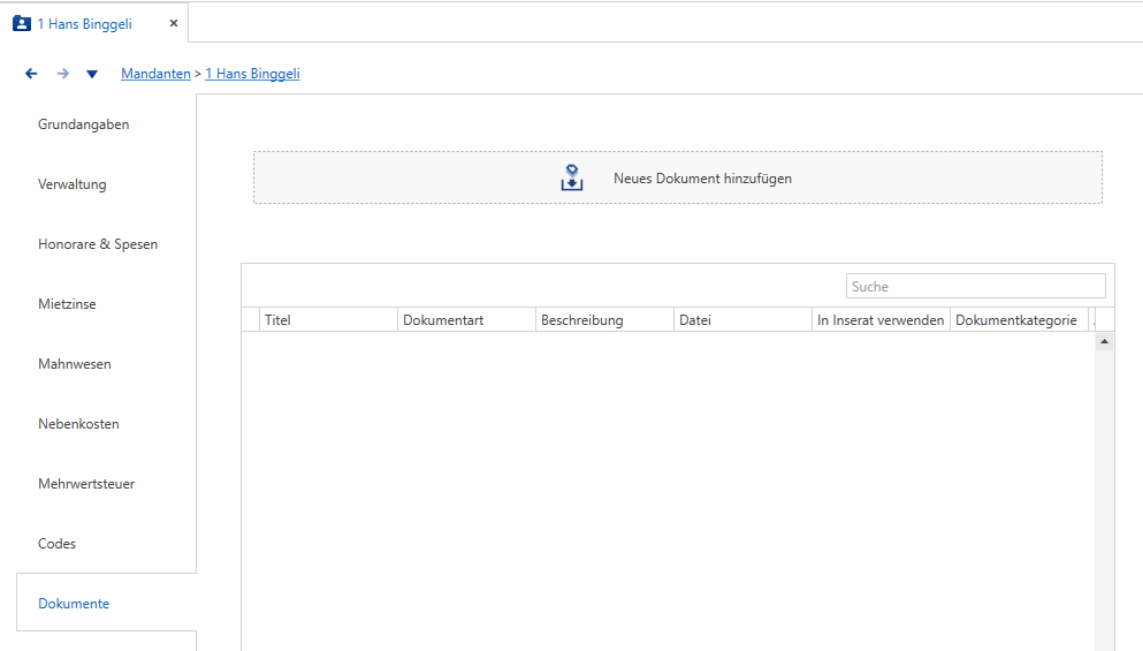This screenshot has height=651, width=1143.
Task: Click the Dokumentkategorie column header
Action: tap(1019, 320)
